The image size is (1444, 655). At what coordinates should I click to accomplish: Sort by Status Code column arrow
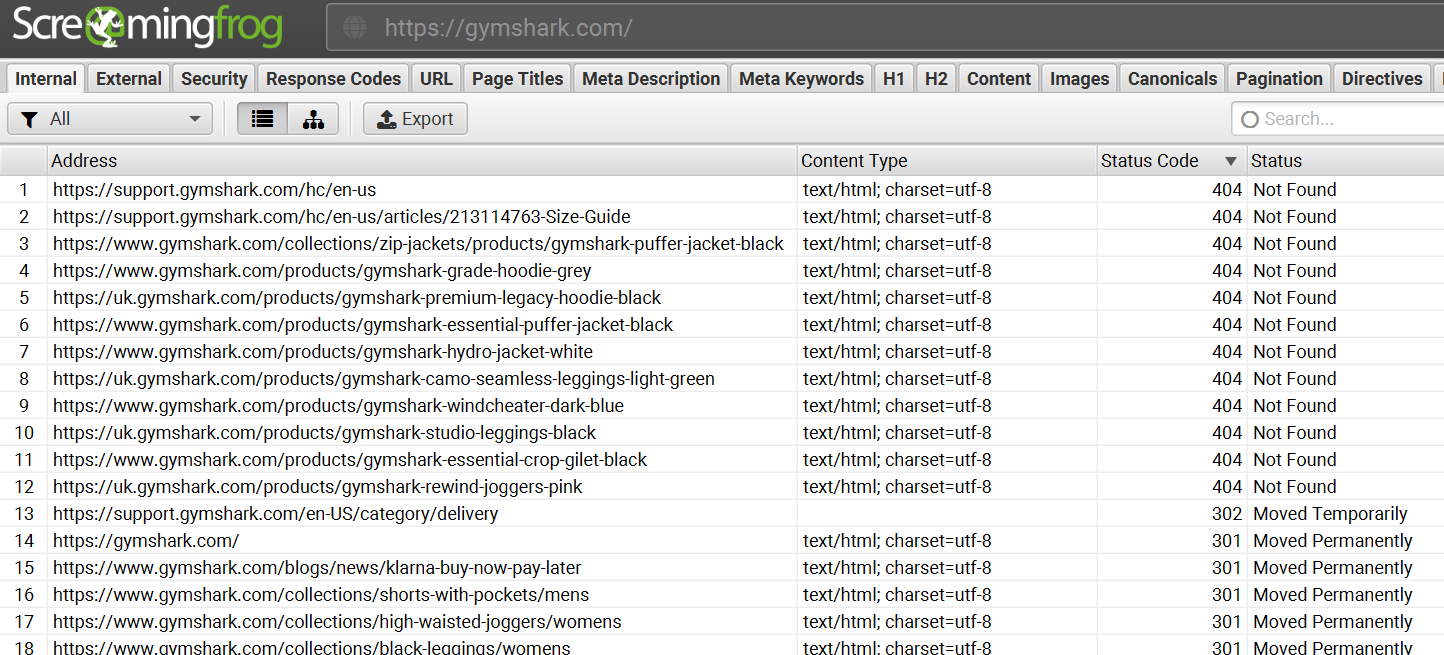(x=1230, y=161)
